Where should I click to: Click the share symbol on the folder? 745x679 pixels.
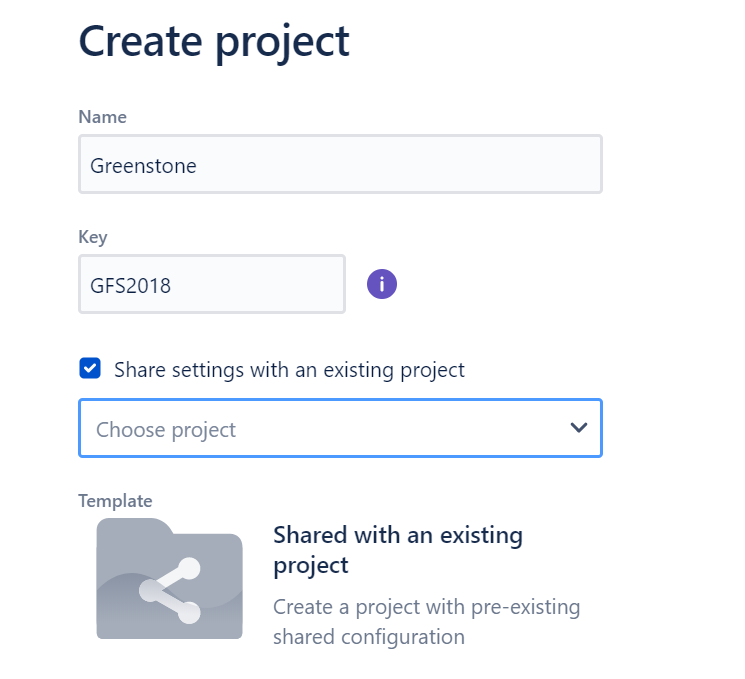click(170, 591)
